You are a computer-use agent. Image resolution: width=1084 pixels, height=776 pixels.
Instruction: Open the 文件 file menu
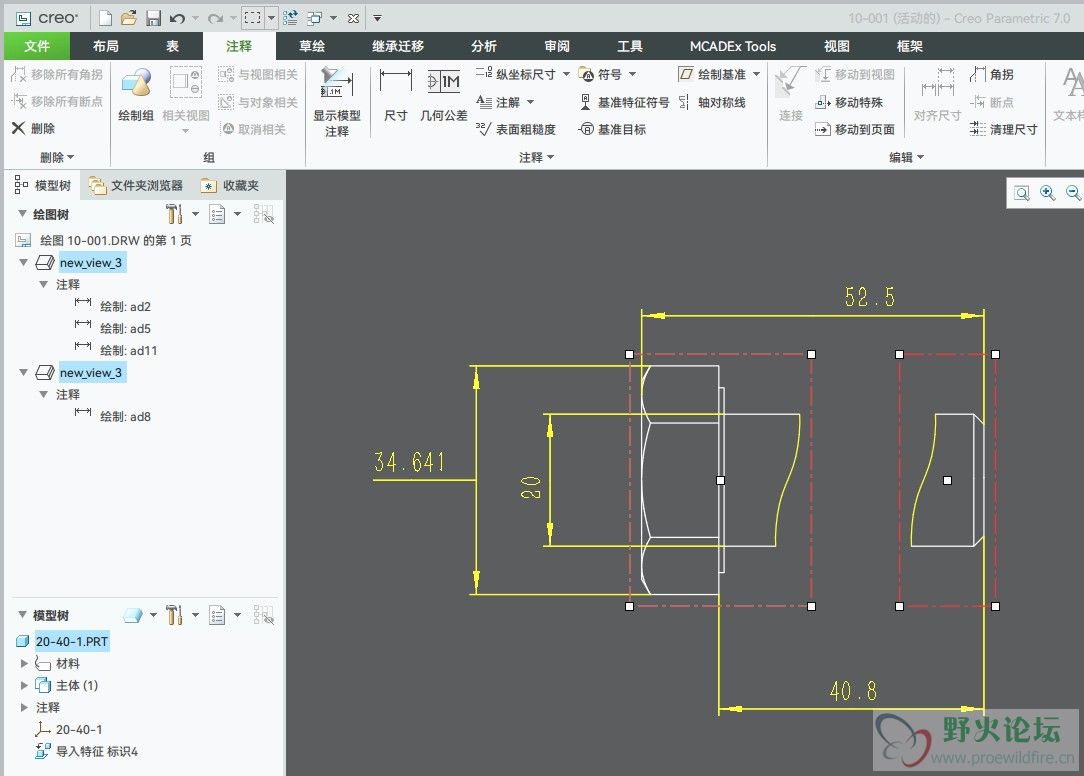(37, 46)
